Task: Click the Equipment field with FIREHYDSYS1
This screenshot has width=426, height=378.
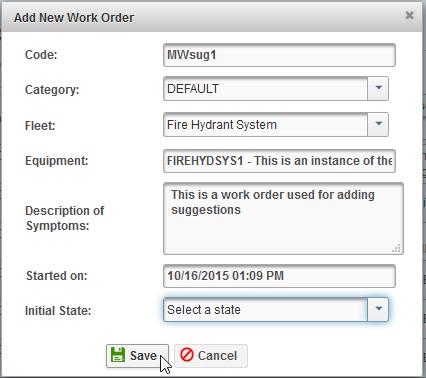Action: (x=279, y=161)
